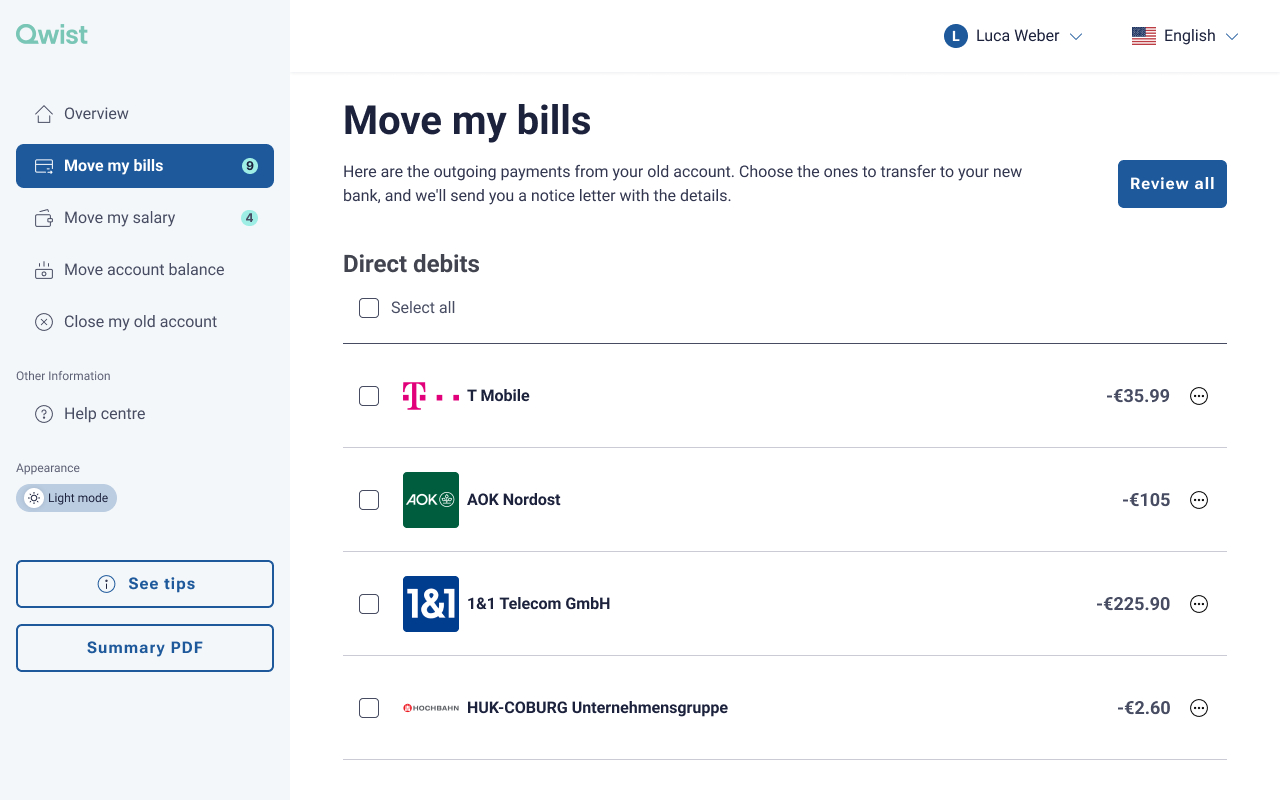Open Close my old account section
Image resolution: width=1280 pixels, height=800 pixels.
145,322
